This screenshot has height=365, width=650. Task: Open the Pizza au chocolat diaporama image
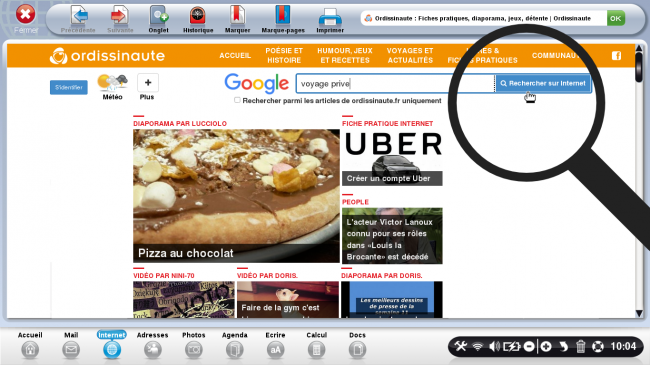click(x=236, y=196)
